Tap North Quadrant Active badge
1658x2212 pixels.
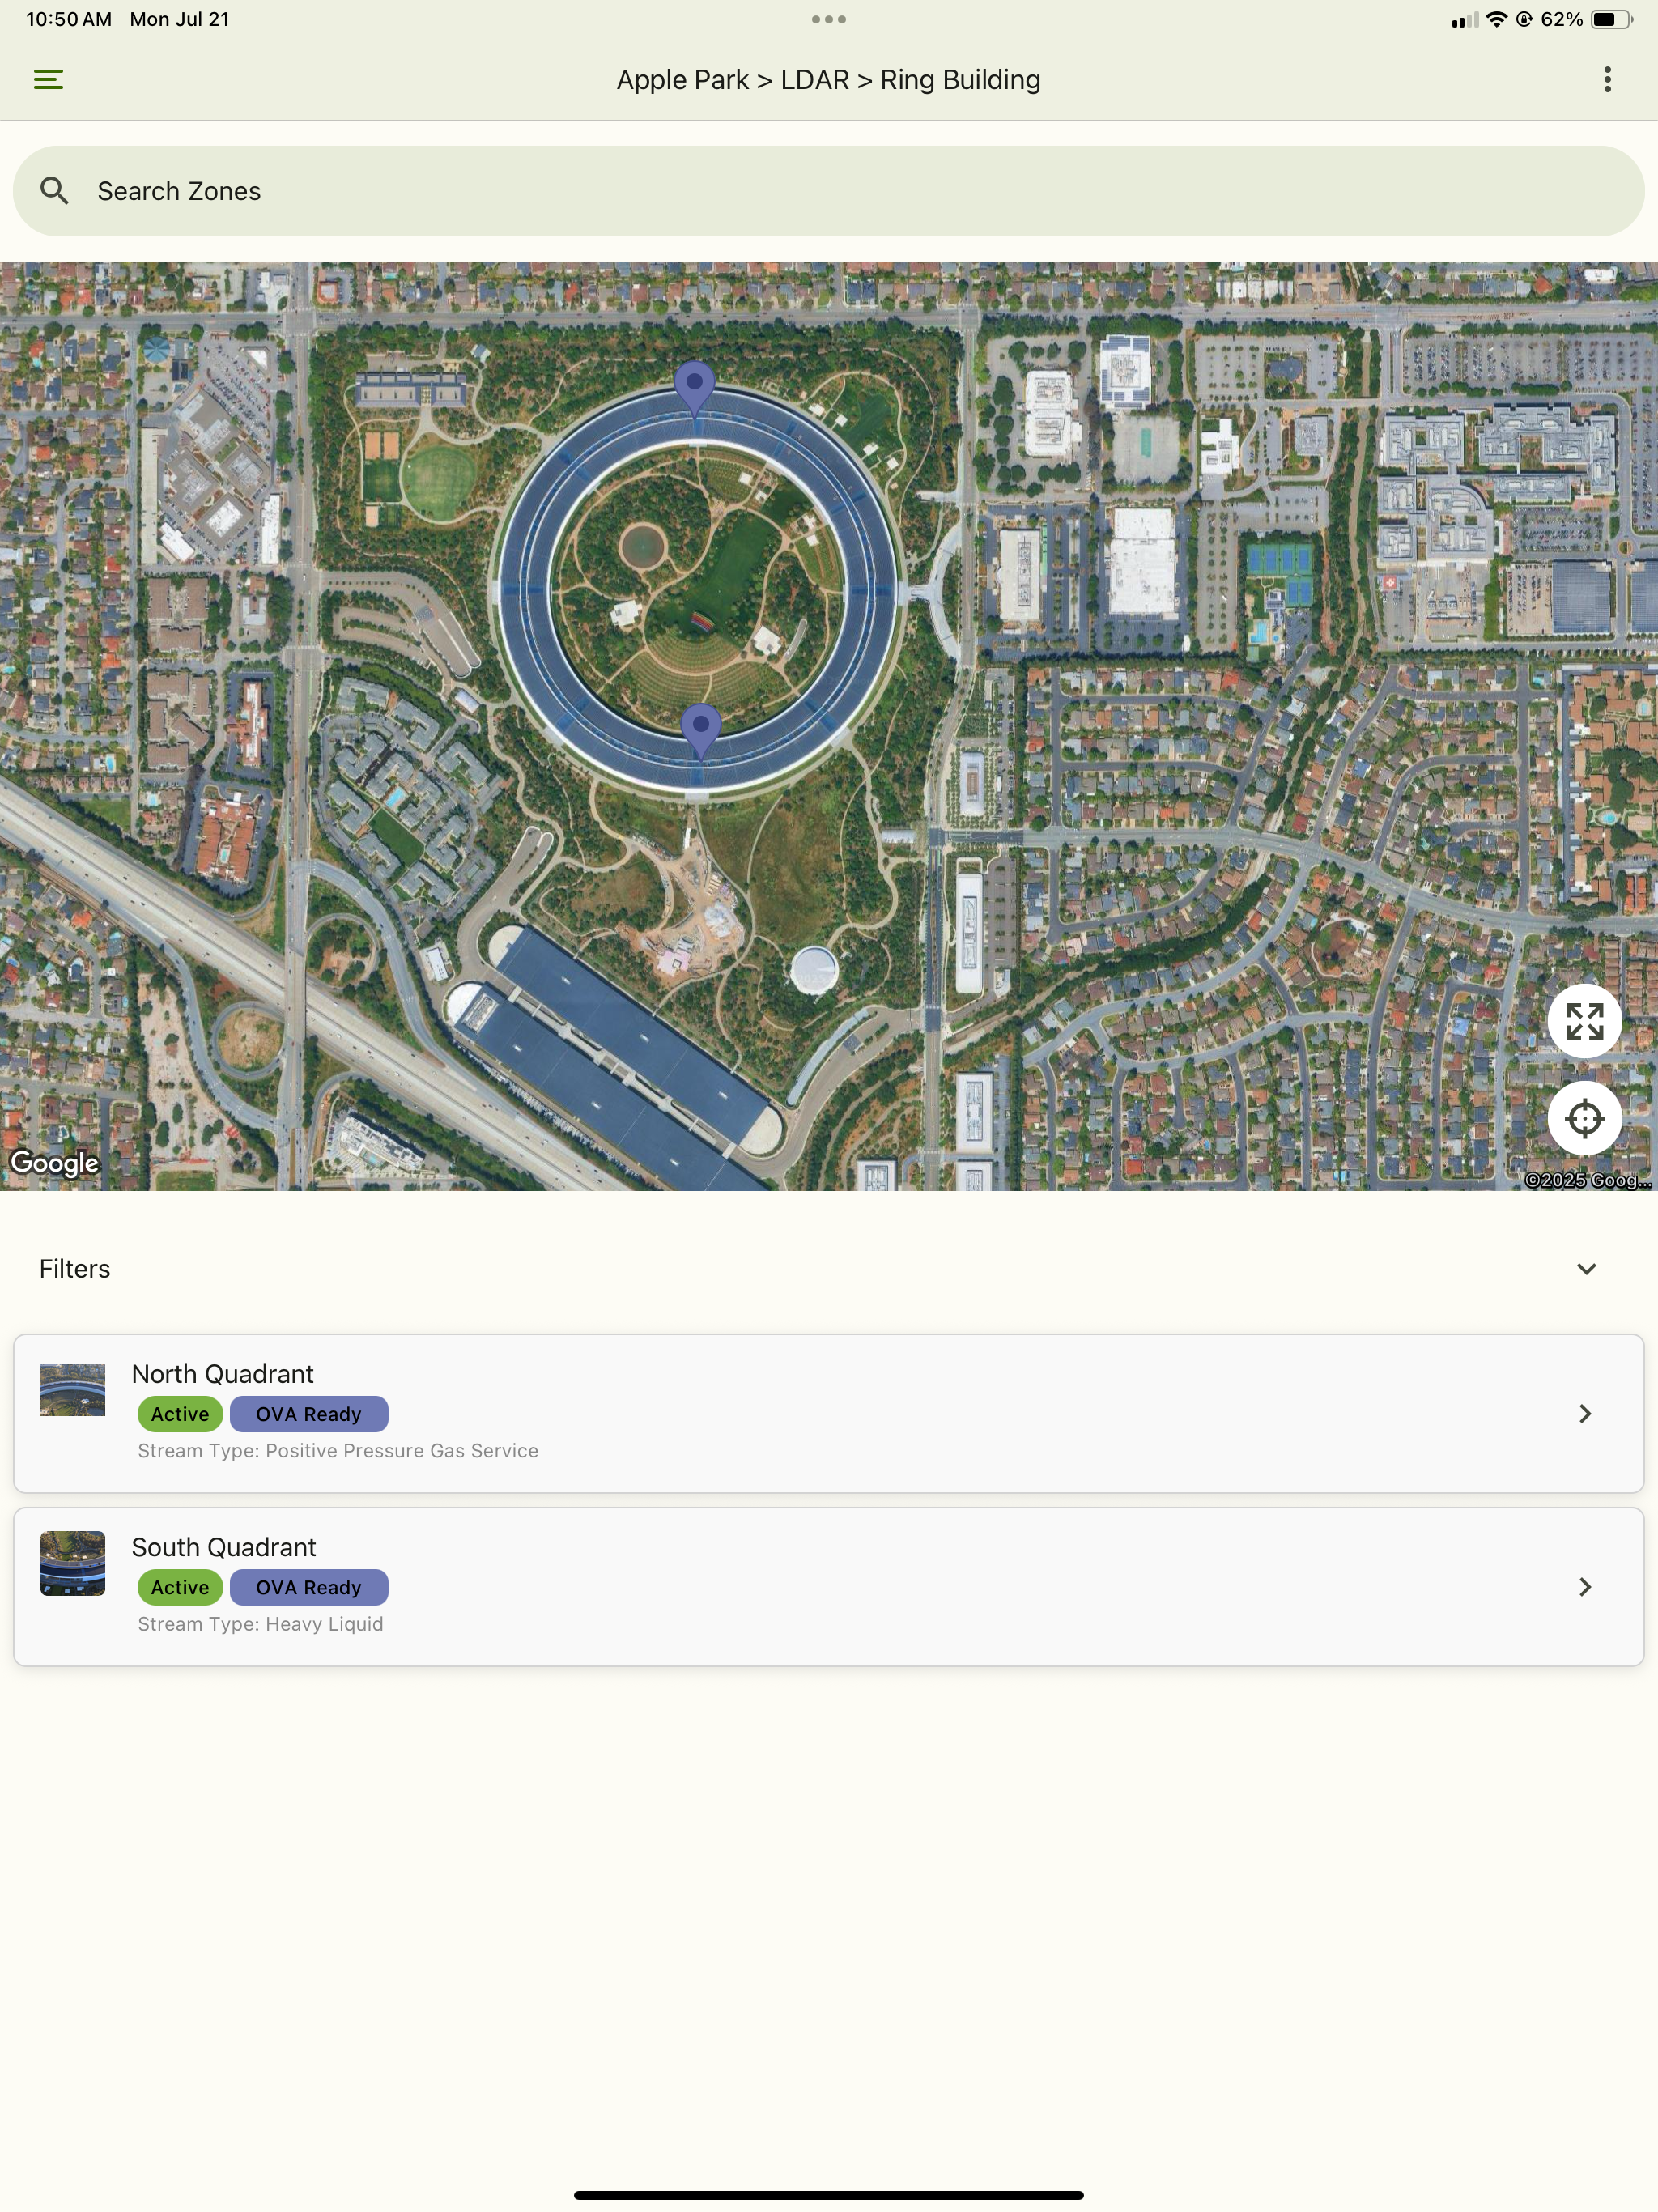180,1414
